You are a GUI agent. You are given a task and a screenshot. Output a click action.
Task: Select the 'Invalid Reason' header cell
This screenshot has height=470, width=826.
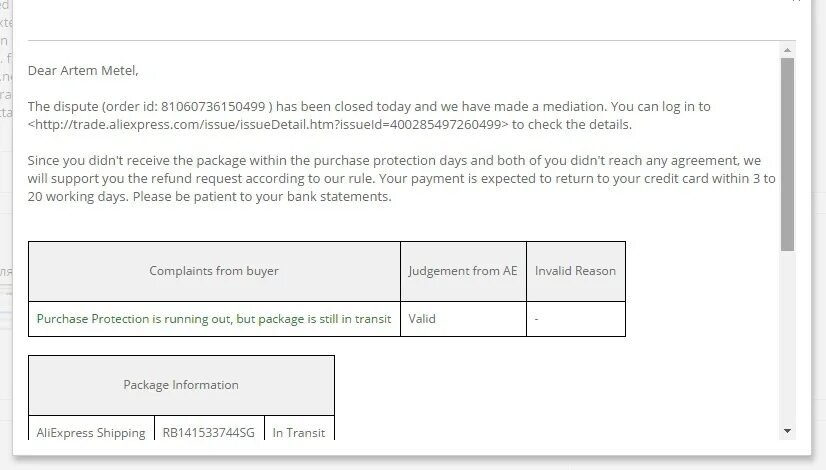pyautogui.click(x=576, y=271)
